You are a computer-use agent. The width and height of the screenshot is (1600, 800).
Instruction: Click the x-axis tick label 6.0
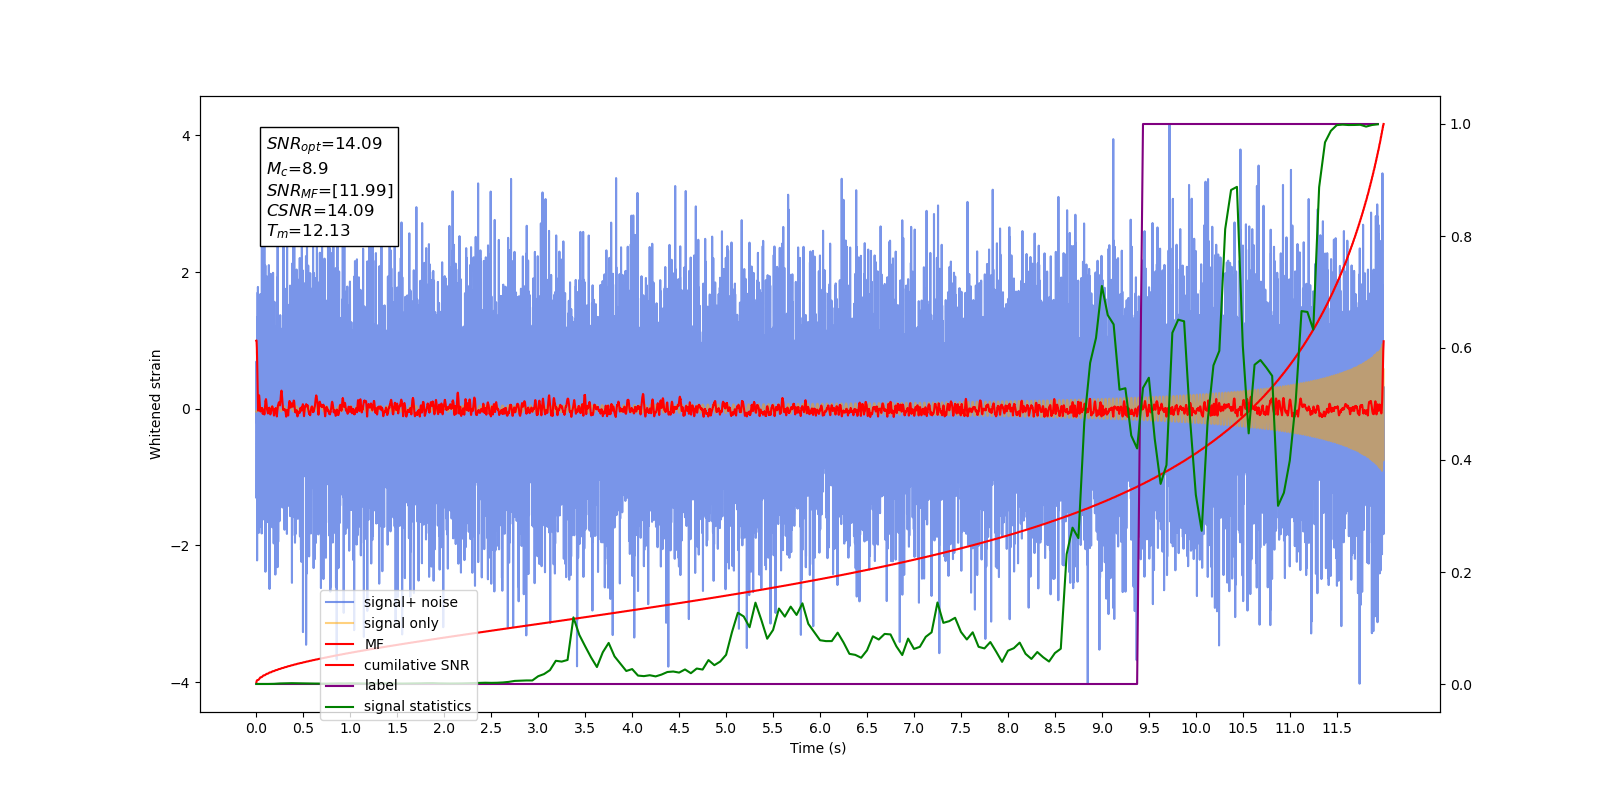pos(820,728)
